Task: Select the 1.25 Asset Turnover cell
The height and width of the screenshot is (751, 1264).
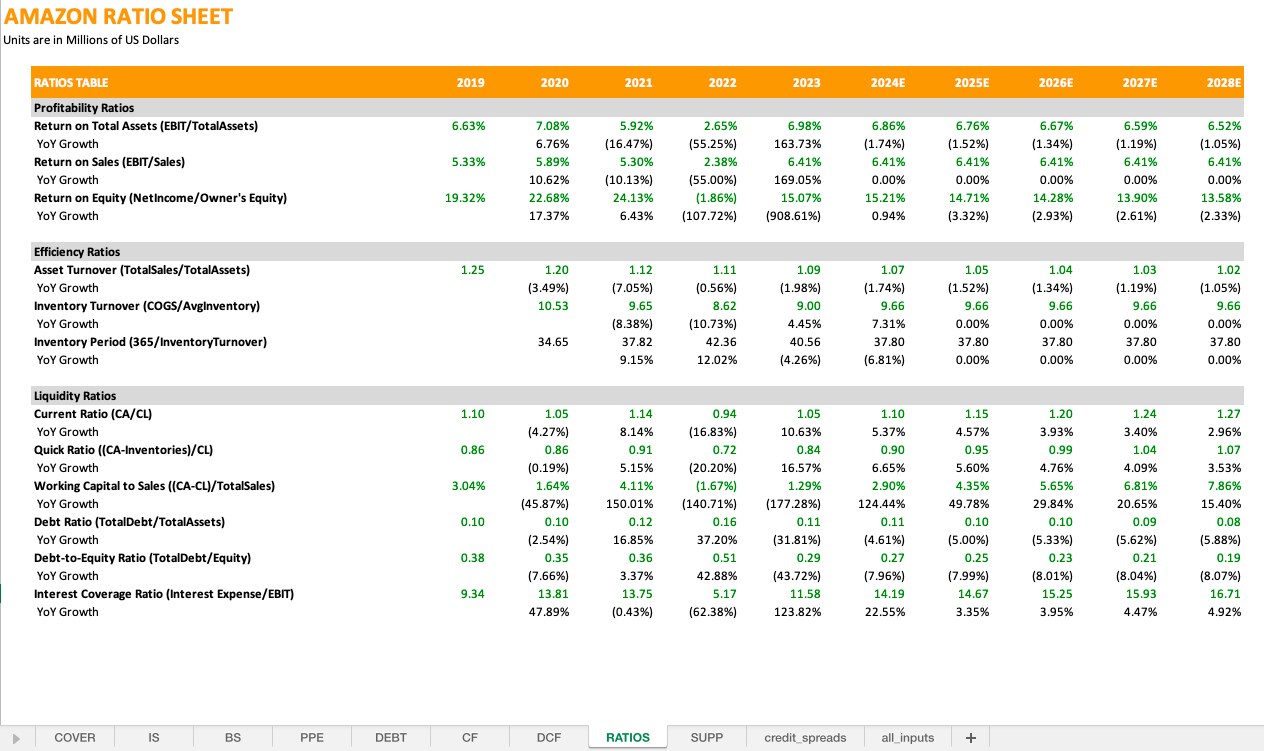Action: click(474, 270)
